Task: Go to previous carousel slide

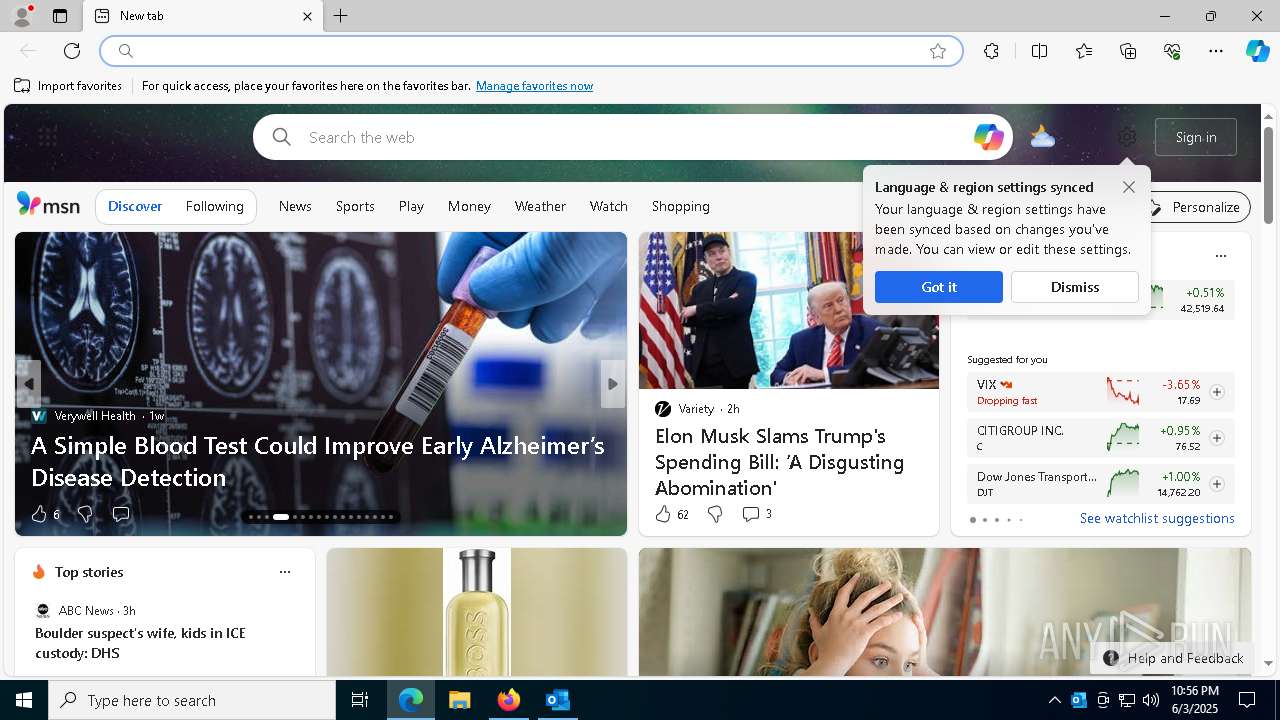Action: click(x=28, y=384)
